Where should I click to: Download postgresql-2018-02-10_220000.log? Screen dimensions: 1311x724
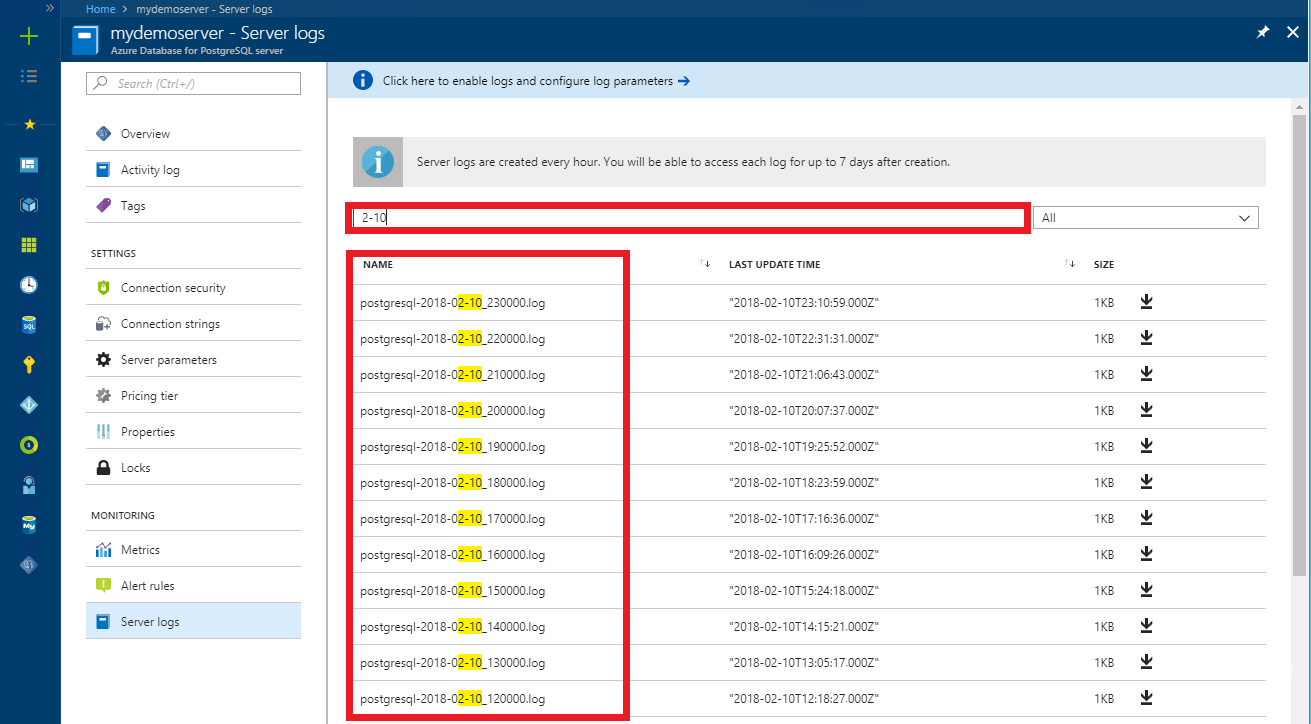tap(1147, 339)
